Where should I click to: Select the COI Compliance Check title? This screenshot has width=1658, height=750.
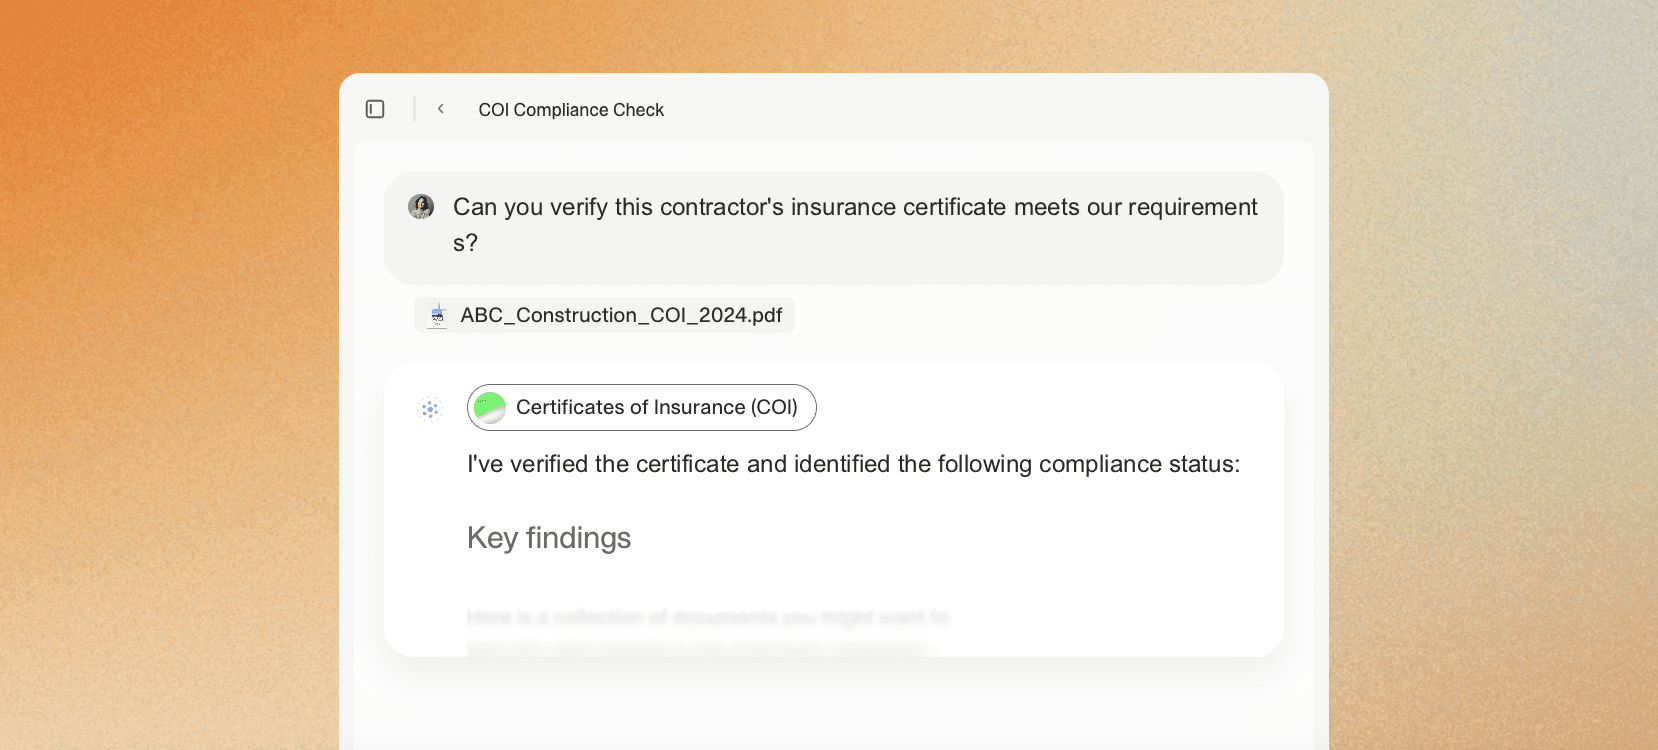(x=571, y=110)
